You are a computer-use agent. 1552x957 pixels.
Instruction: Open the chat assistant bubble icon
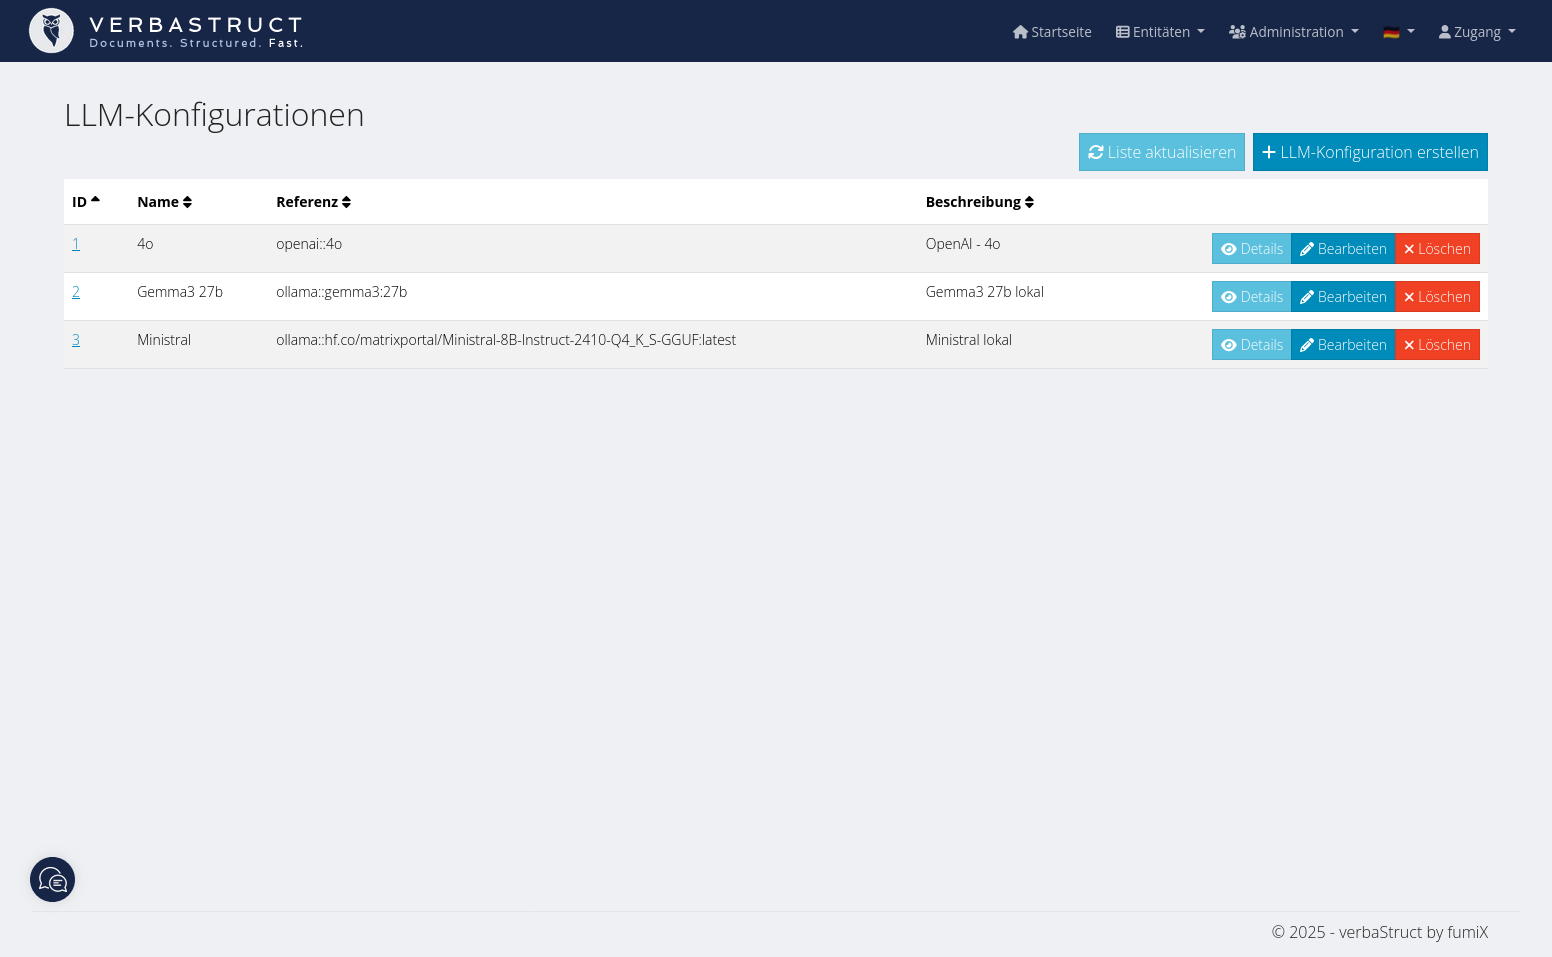pos(52,880)
